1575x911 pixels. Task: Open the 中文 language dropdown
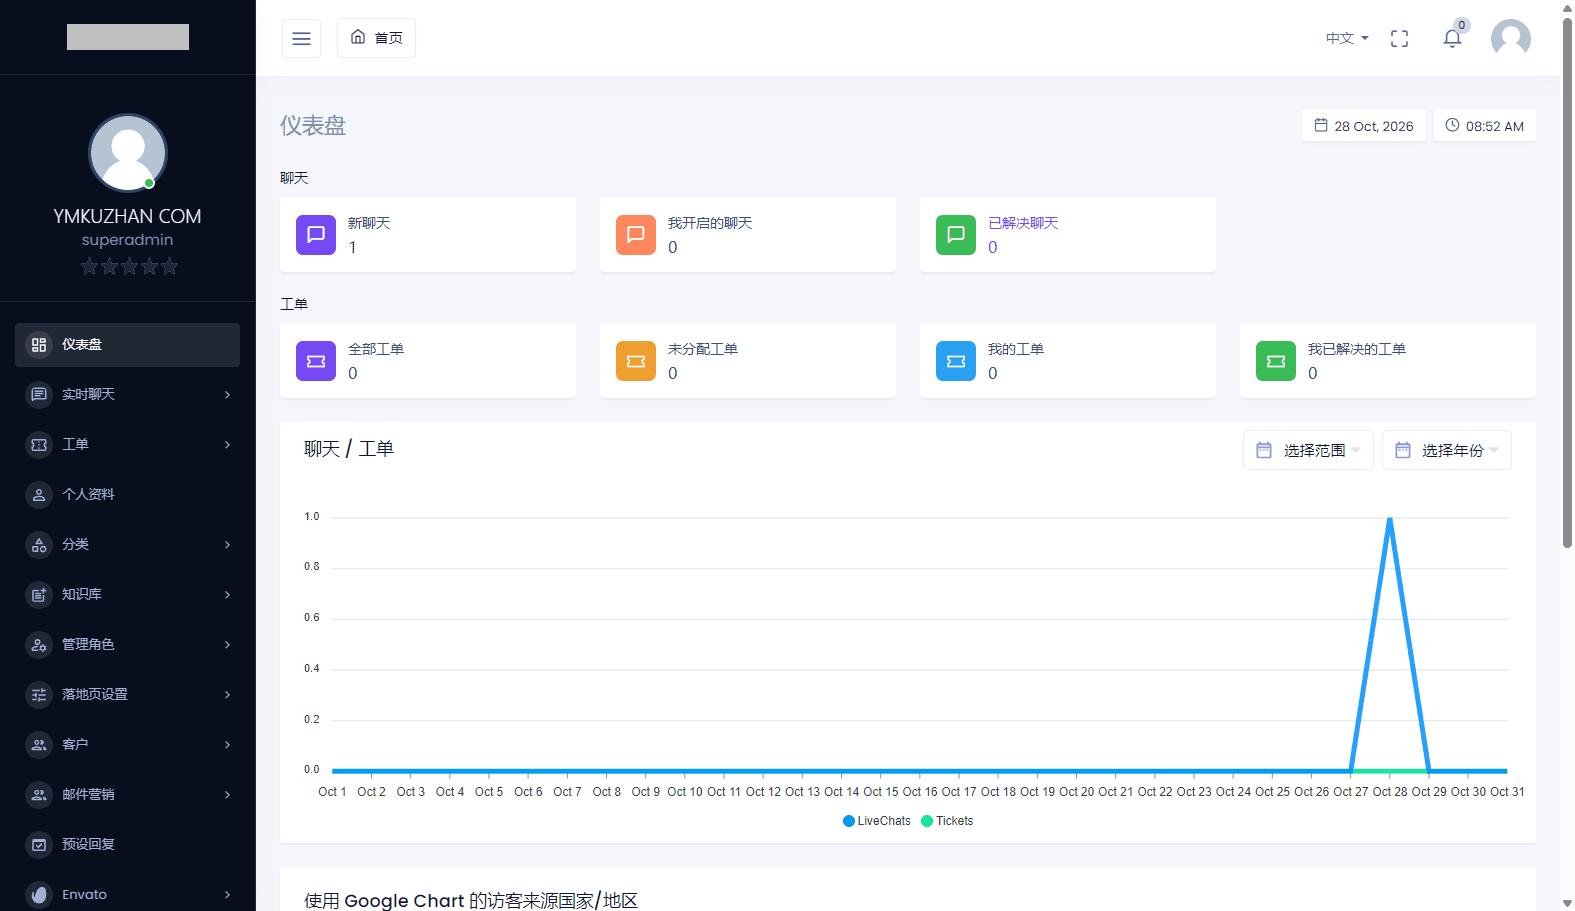1347,38
